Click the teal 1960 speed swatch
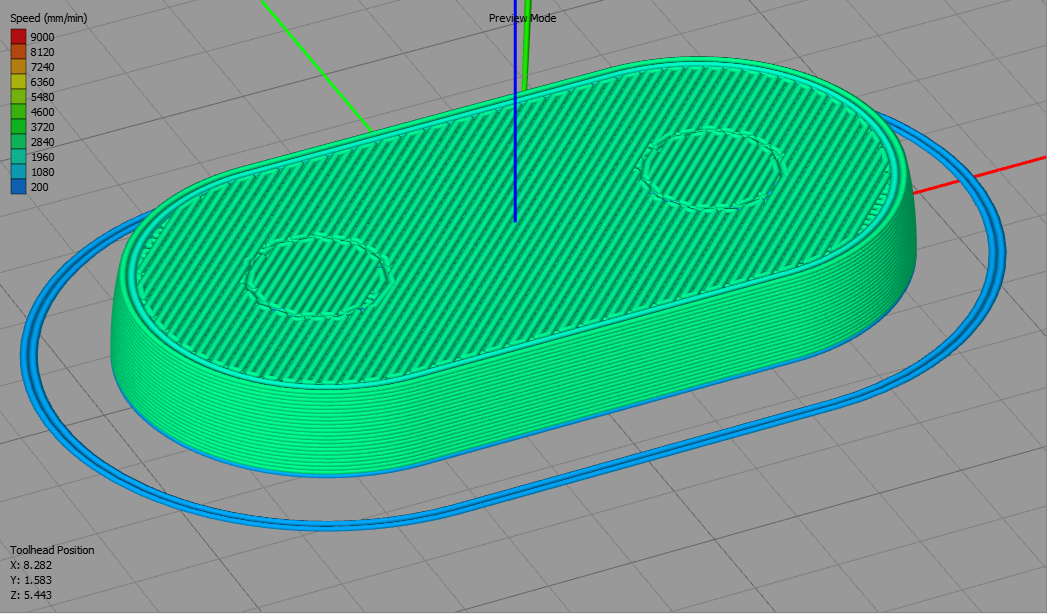1047x614 pixels. pos(18,158)
